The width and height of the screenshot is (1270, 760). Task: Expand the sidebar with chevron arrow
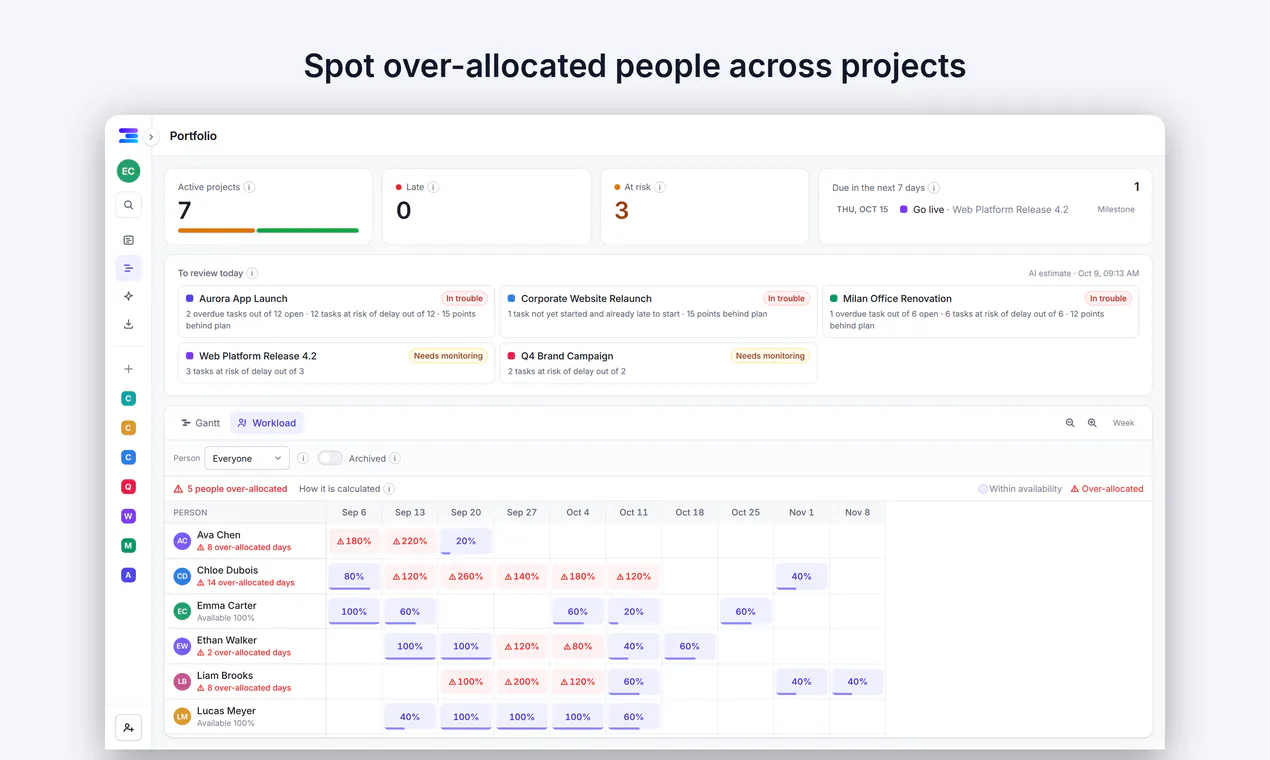[151, 137]
